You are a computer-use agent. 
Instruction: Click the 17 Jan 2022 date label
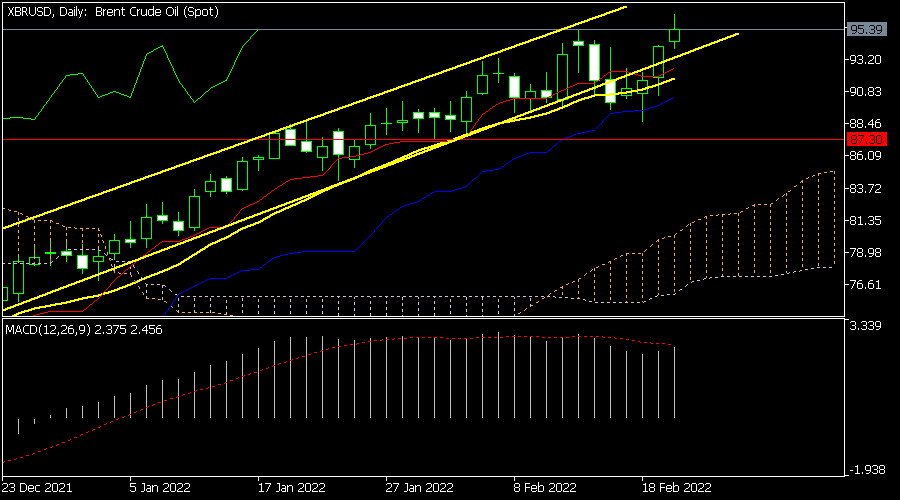(292, 488)
